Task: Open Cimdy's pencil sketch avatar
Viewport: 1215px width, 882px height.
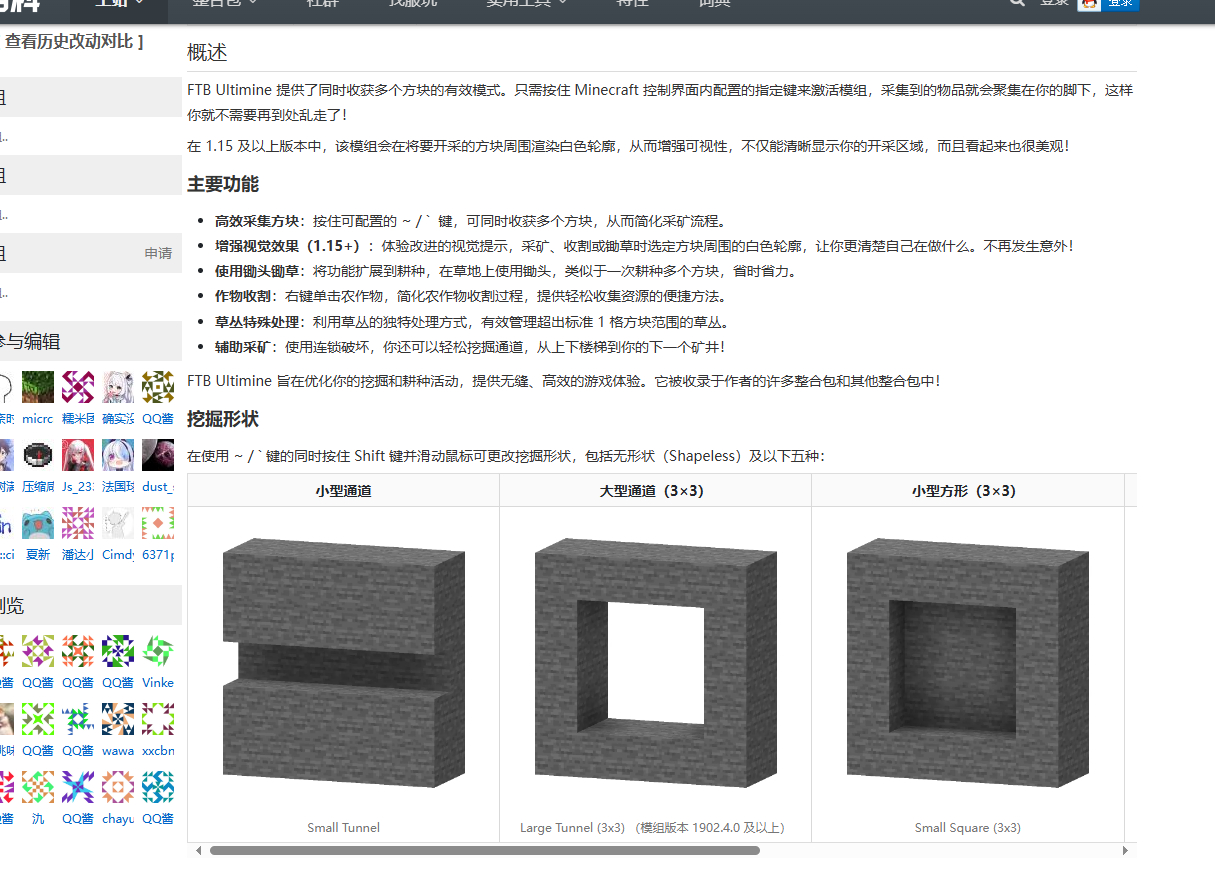Action: [118, 523]
